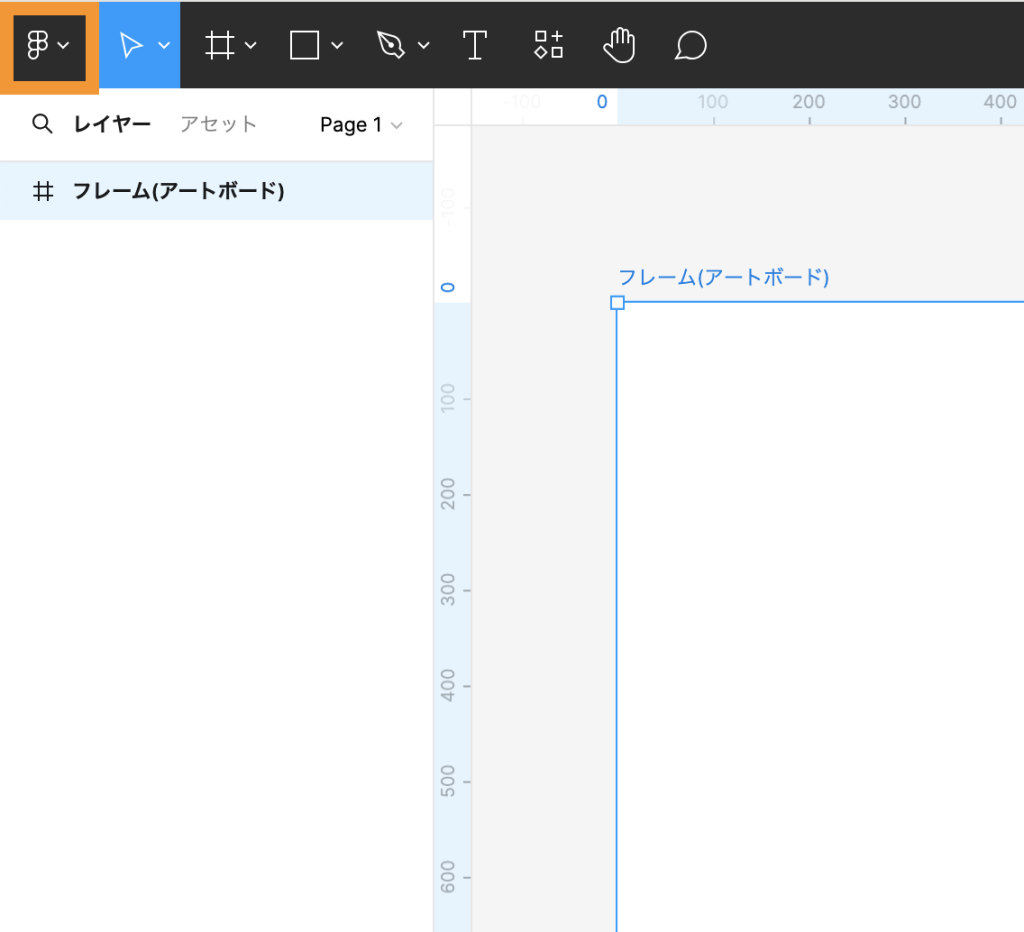Screen dimensions: 1024x932
Task: Select the Comment tool
Action: click(691, 45)
